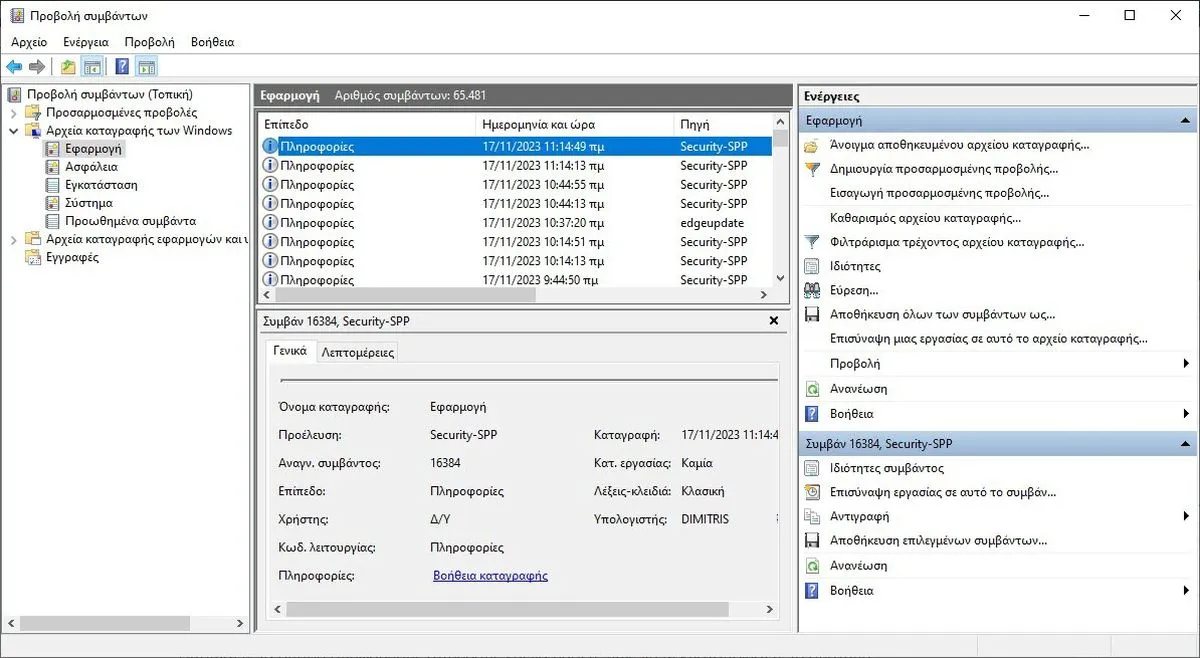Click the Προωθημένα συμβάντα log icon

pyautogui.click(x=53, y=221)
